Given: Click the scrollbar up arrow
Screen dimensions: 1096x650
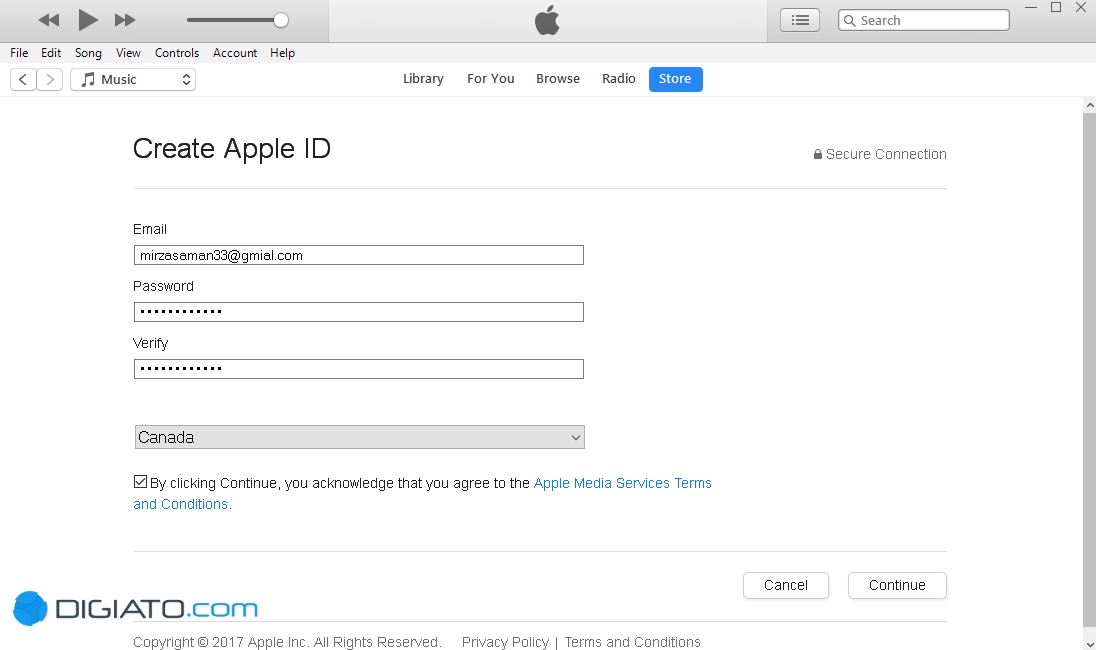Looking at the screenshot, I should pos(1089,106).
